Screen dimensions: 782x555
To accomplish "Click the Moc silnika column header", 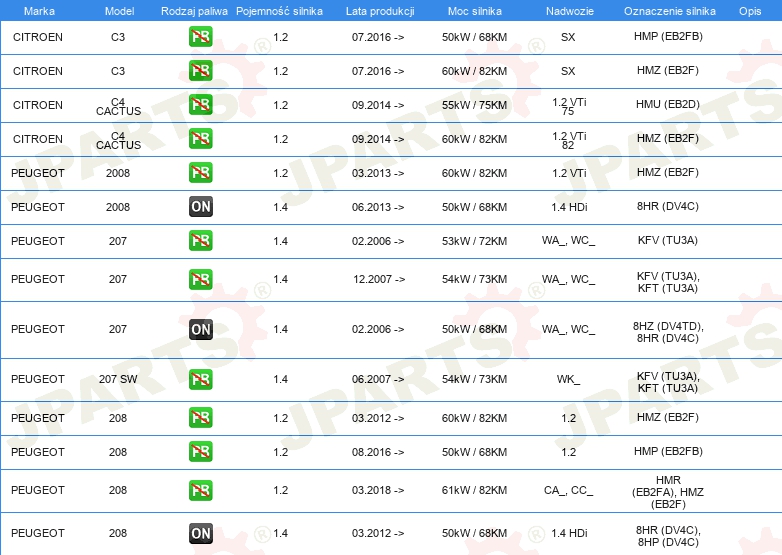I will [x=475, y=10].
